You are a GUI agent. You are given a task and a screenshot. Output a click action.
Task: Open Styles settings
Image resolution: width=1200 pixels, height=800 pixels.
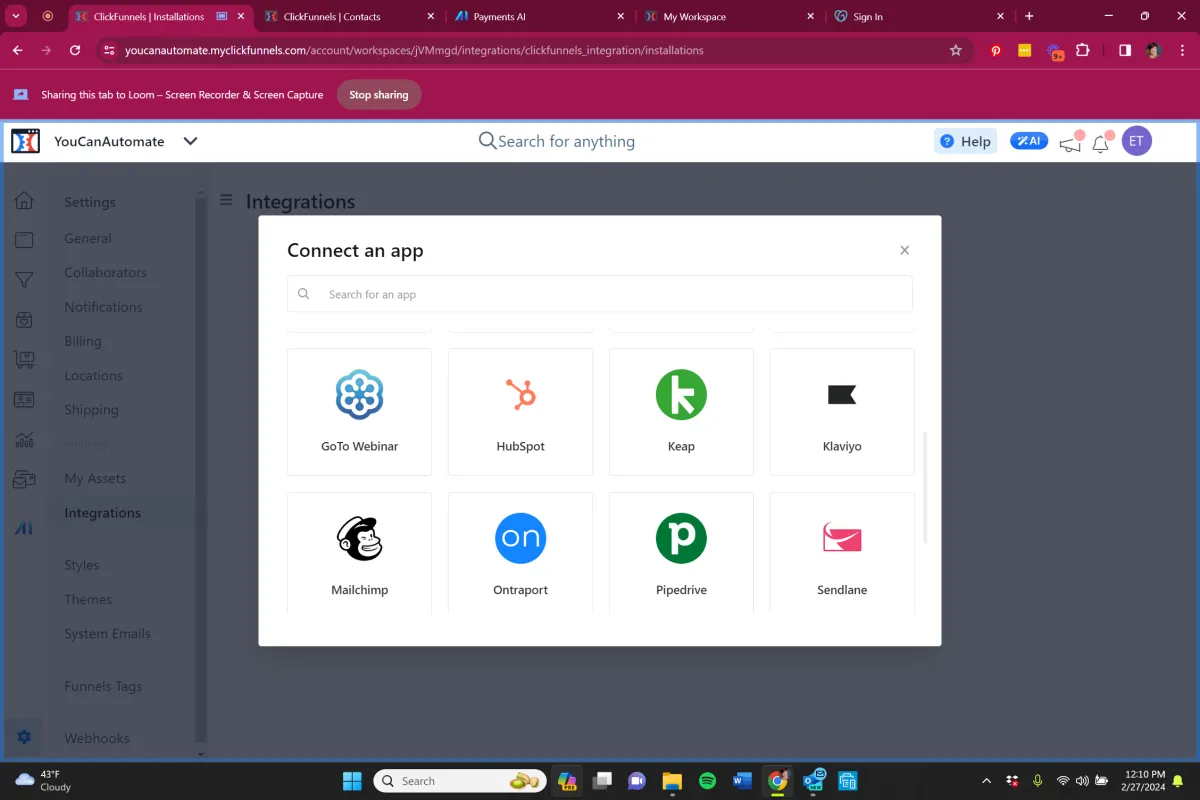click(82, 565)
